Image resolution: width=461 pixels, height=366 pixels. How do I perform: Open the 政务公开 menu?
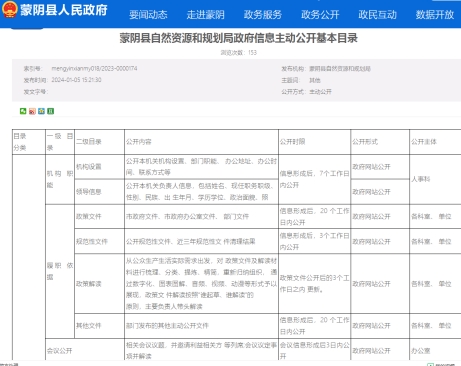pyautogui.click(x=320, y=15)
